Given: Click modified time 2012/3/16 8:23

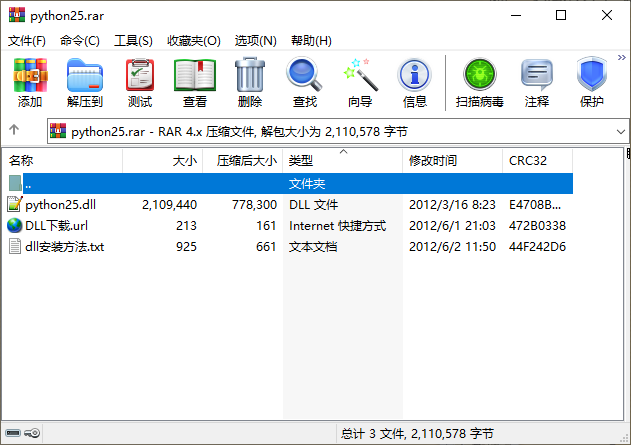Looking at the screenshot, I should pyautogui.click(x=452, y=205).
